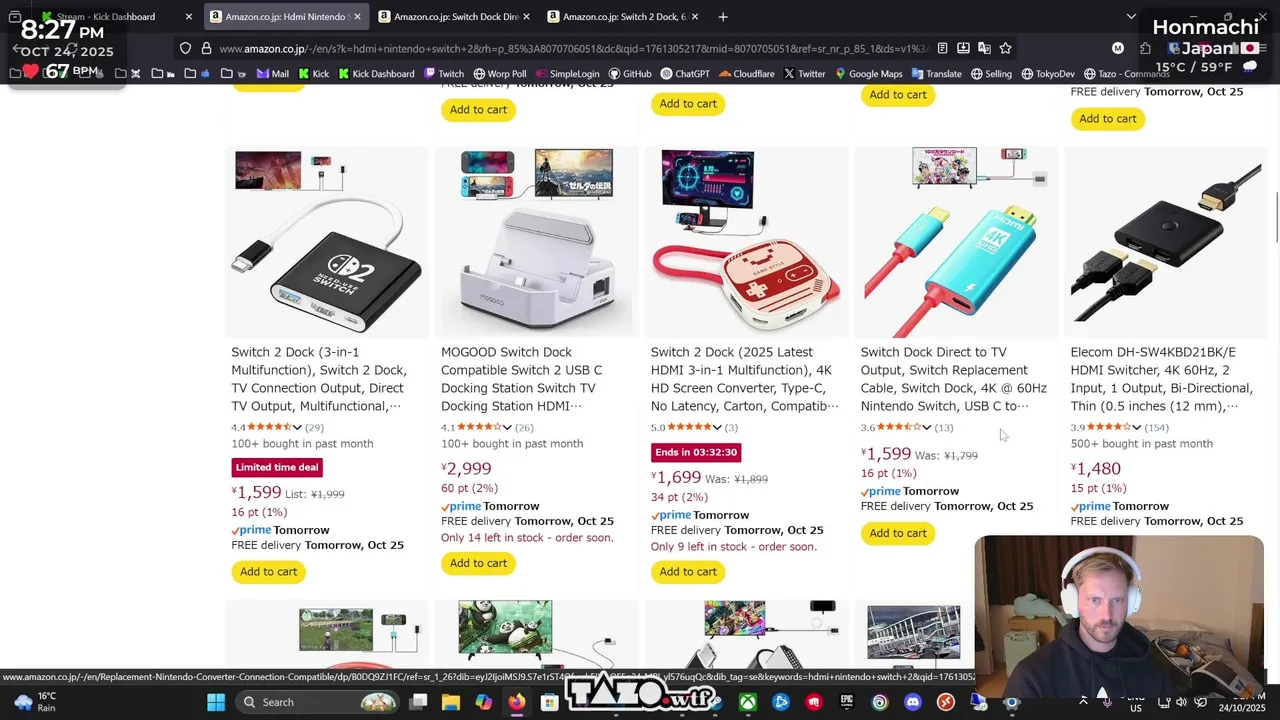Bookmark this page with the star icon
Screen dimensions: 1280x720
(x=1005, y=48)
